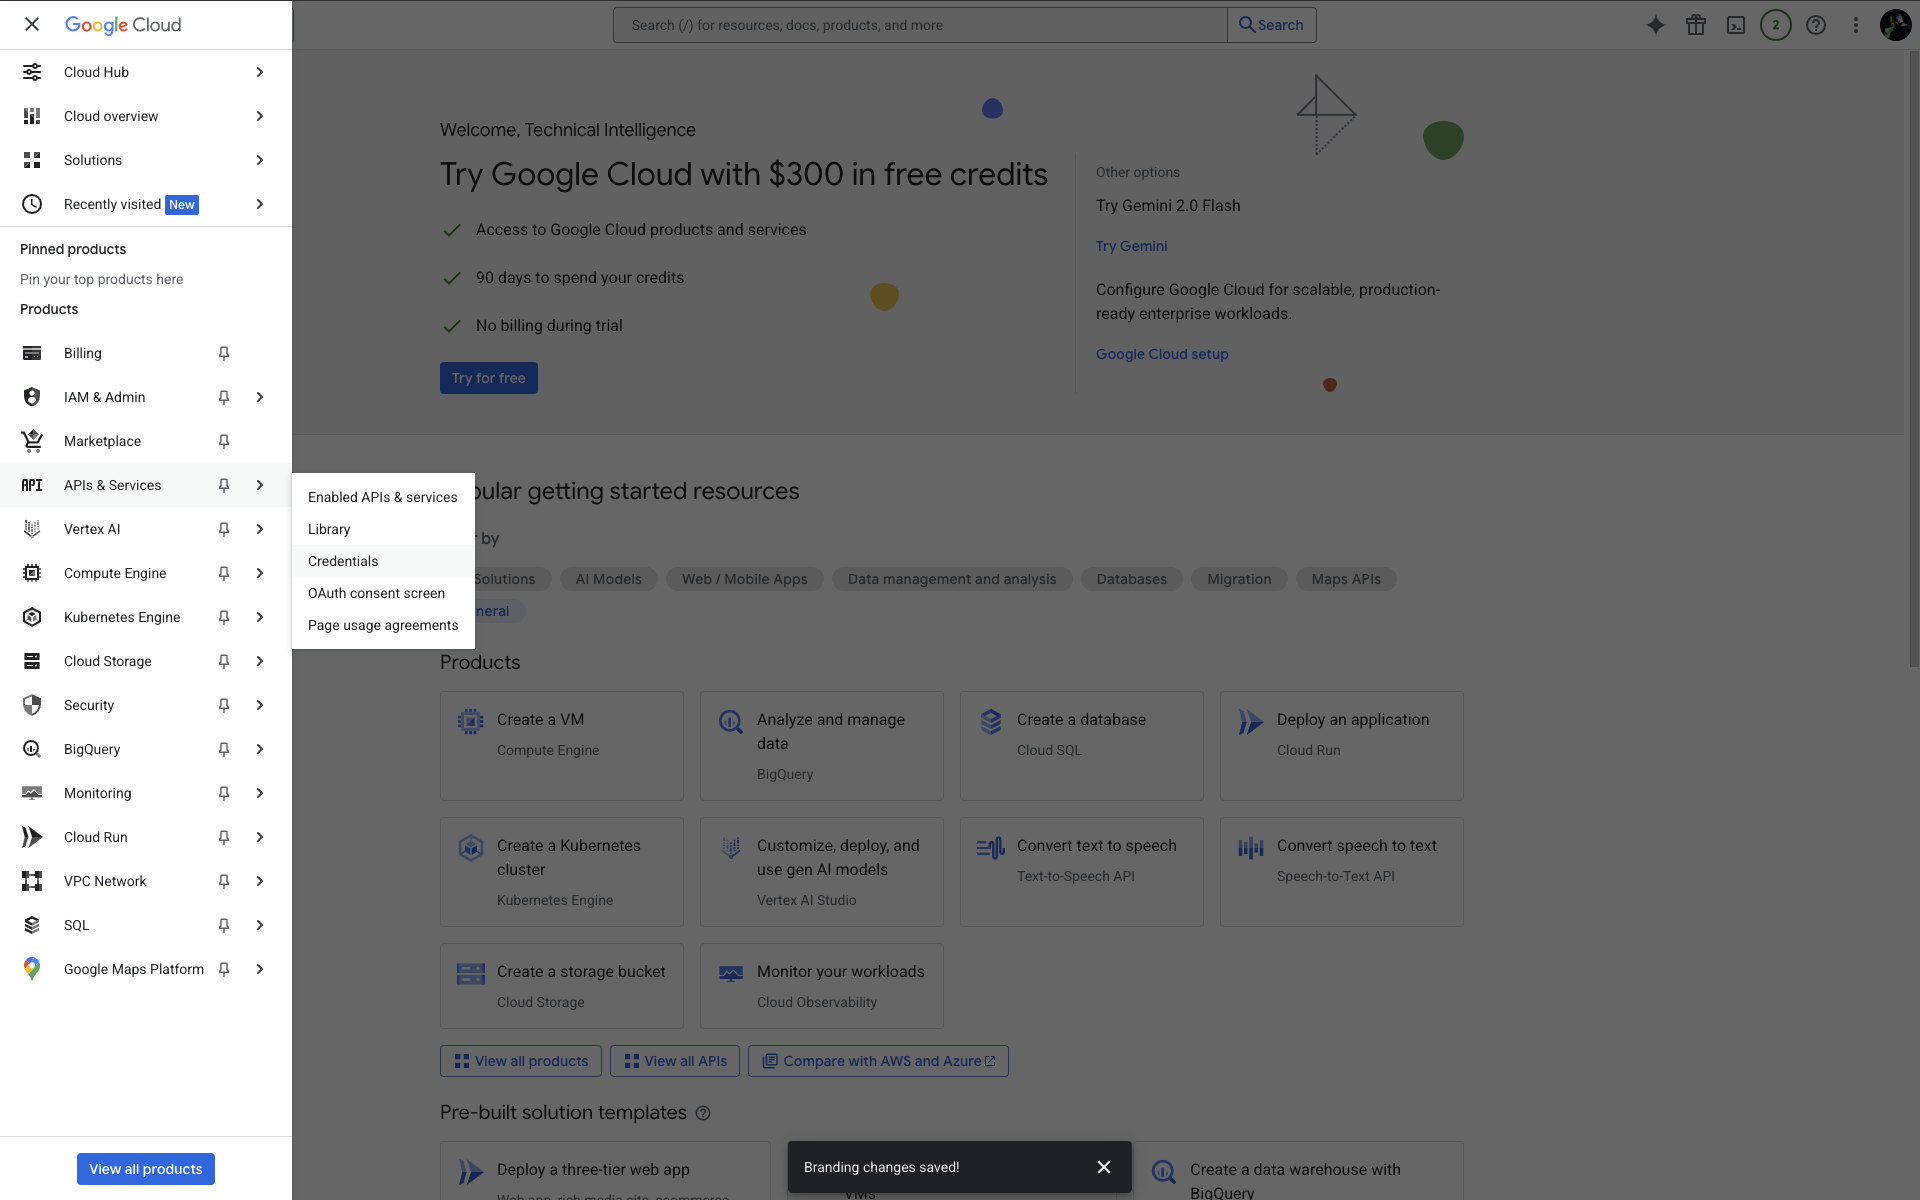Open OAuth consent screen entry
The image size is (1920, 1200).
pyautogui.click(x=383, y=593)
